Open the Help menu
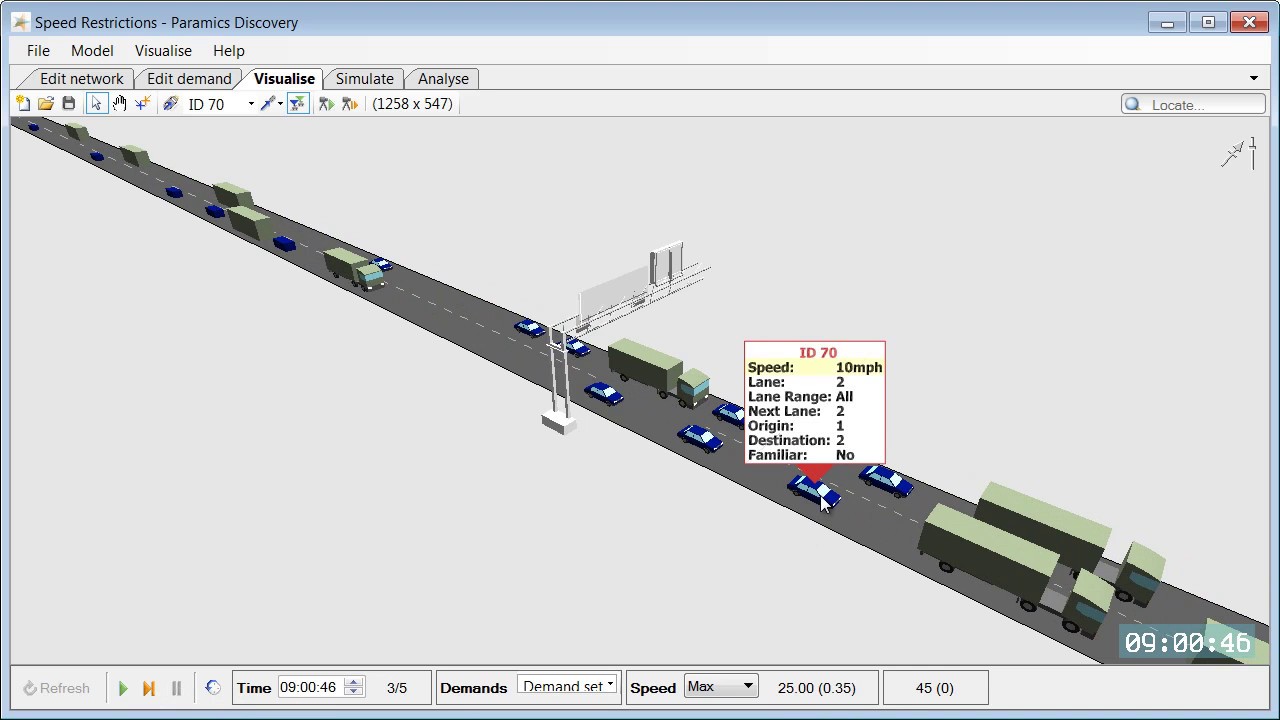Image resolution: width=1280 pixels, height=720 pixels. 229,50
